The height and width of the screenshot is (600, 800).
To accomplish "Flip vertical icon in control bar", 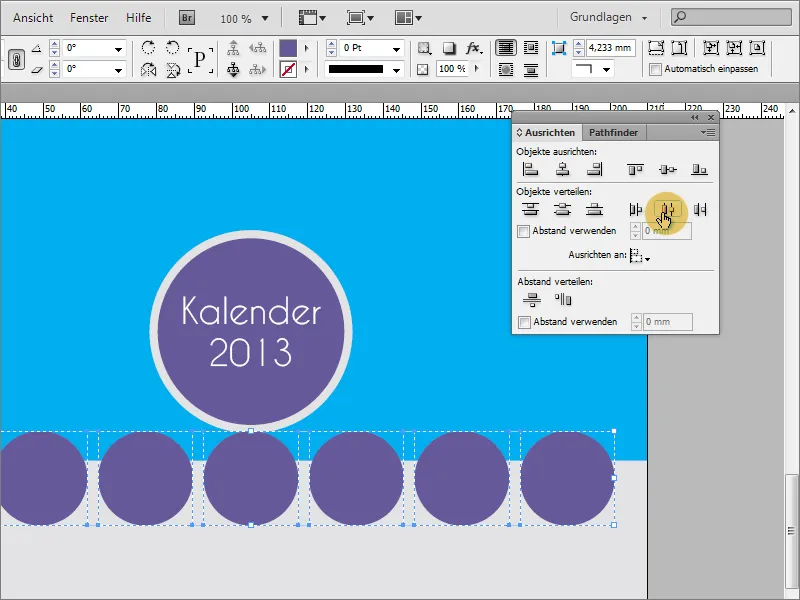I will (x=173, y=69).
